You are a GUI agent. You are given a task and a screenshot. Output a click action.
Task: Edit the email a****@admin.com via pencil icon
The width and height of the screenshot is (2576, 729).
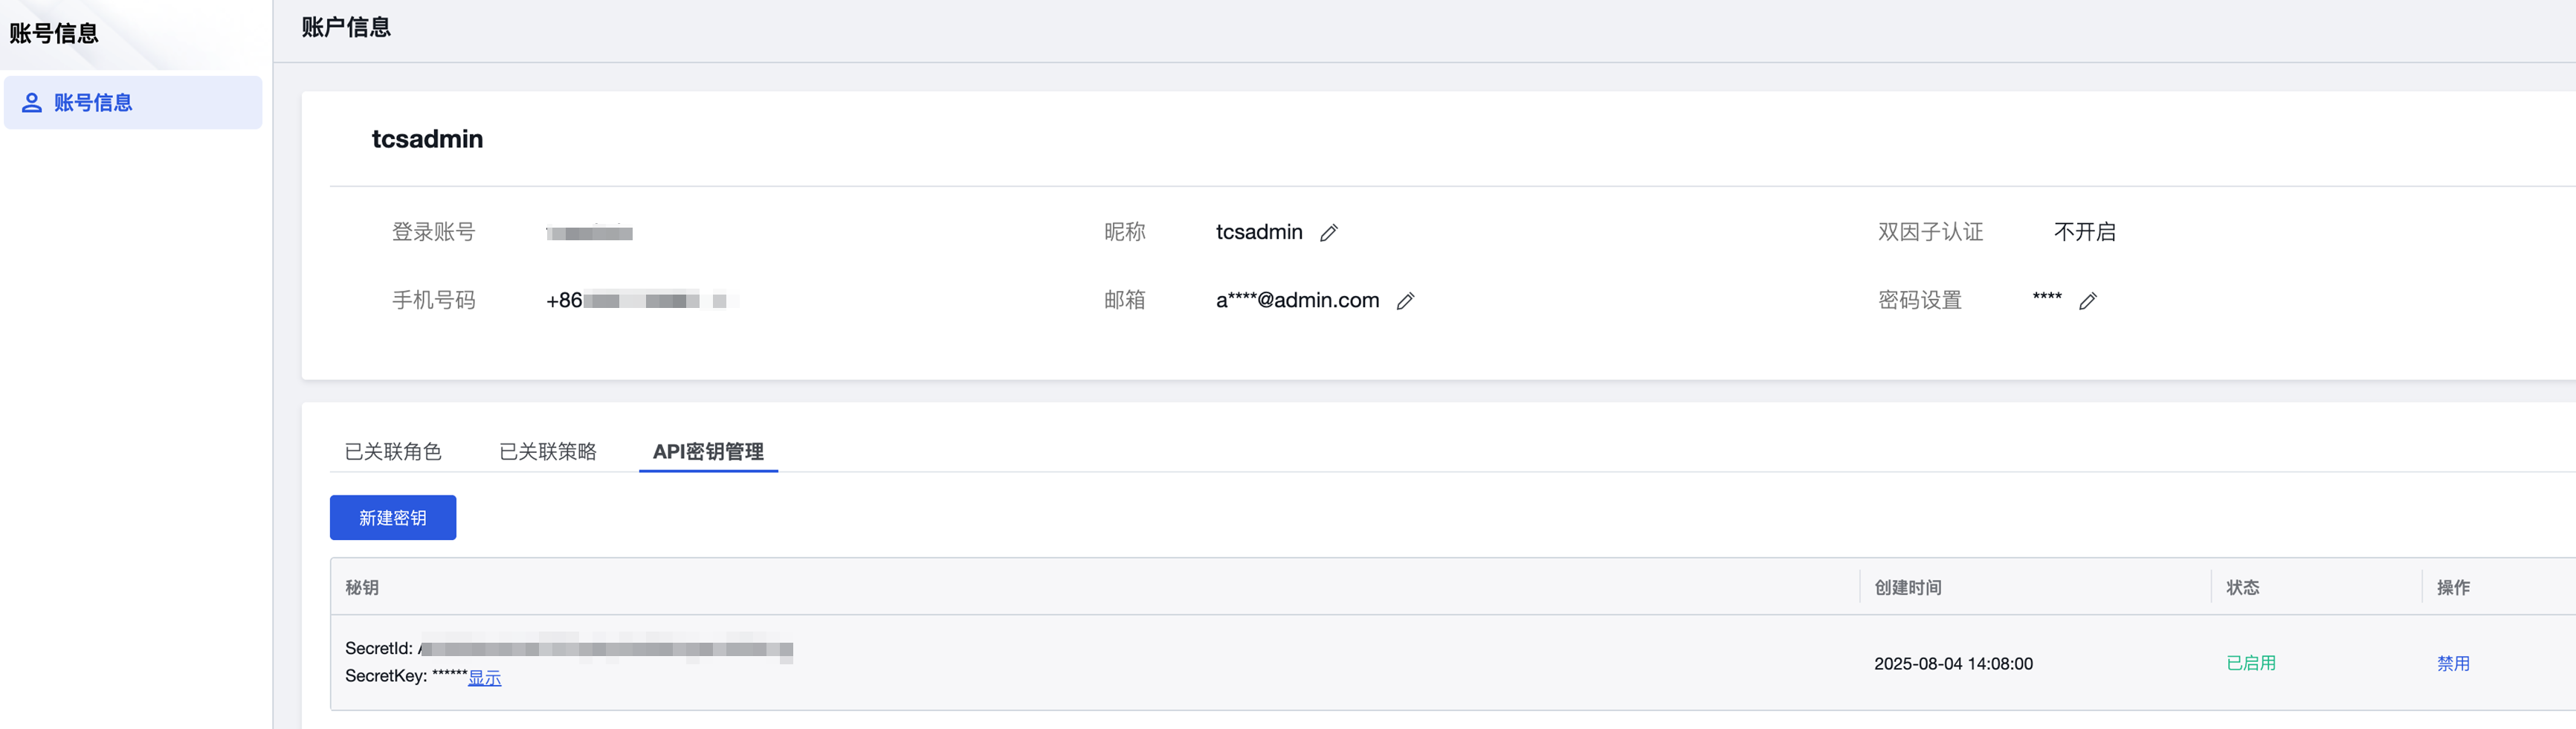coord(1405,301)
